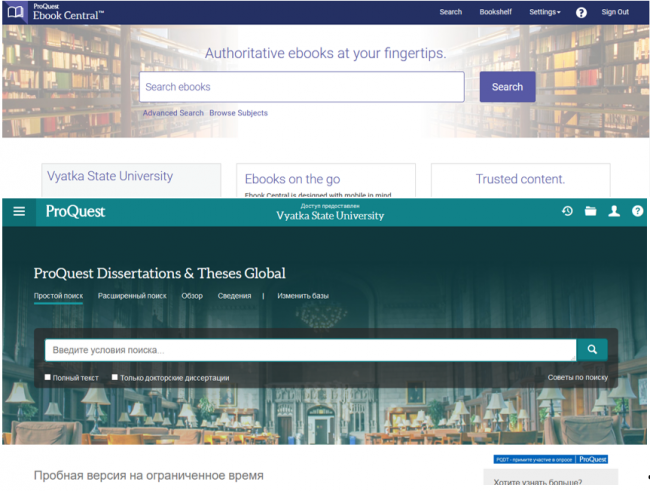Open recent searches history icon

567,211
